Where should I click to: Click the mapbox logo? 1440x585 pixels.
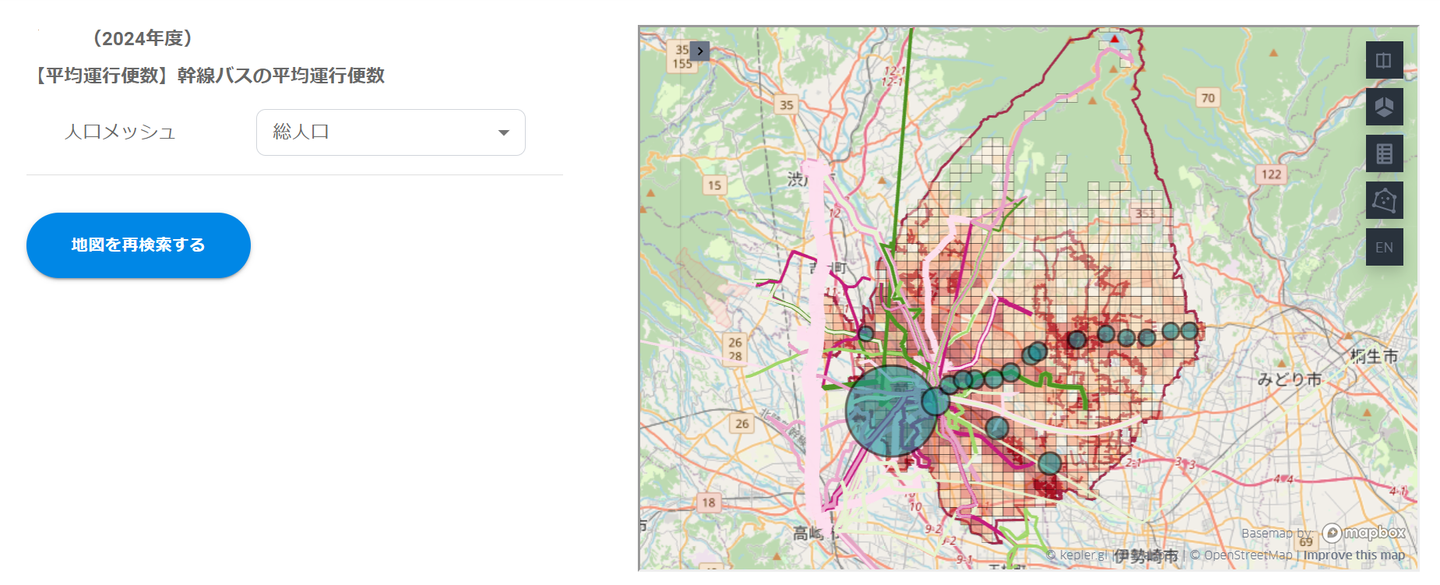coord(1364,533)
